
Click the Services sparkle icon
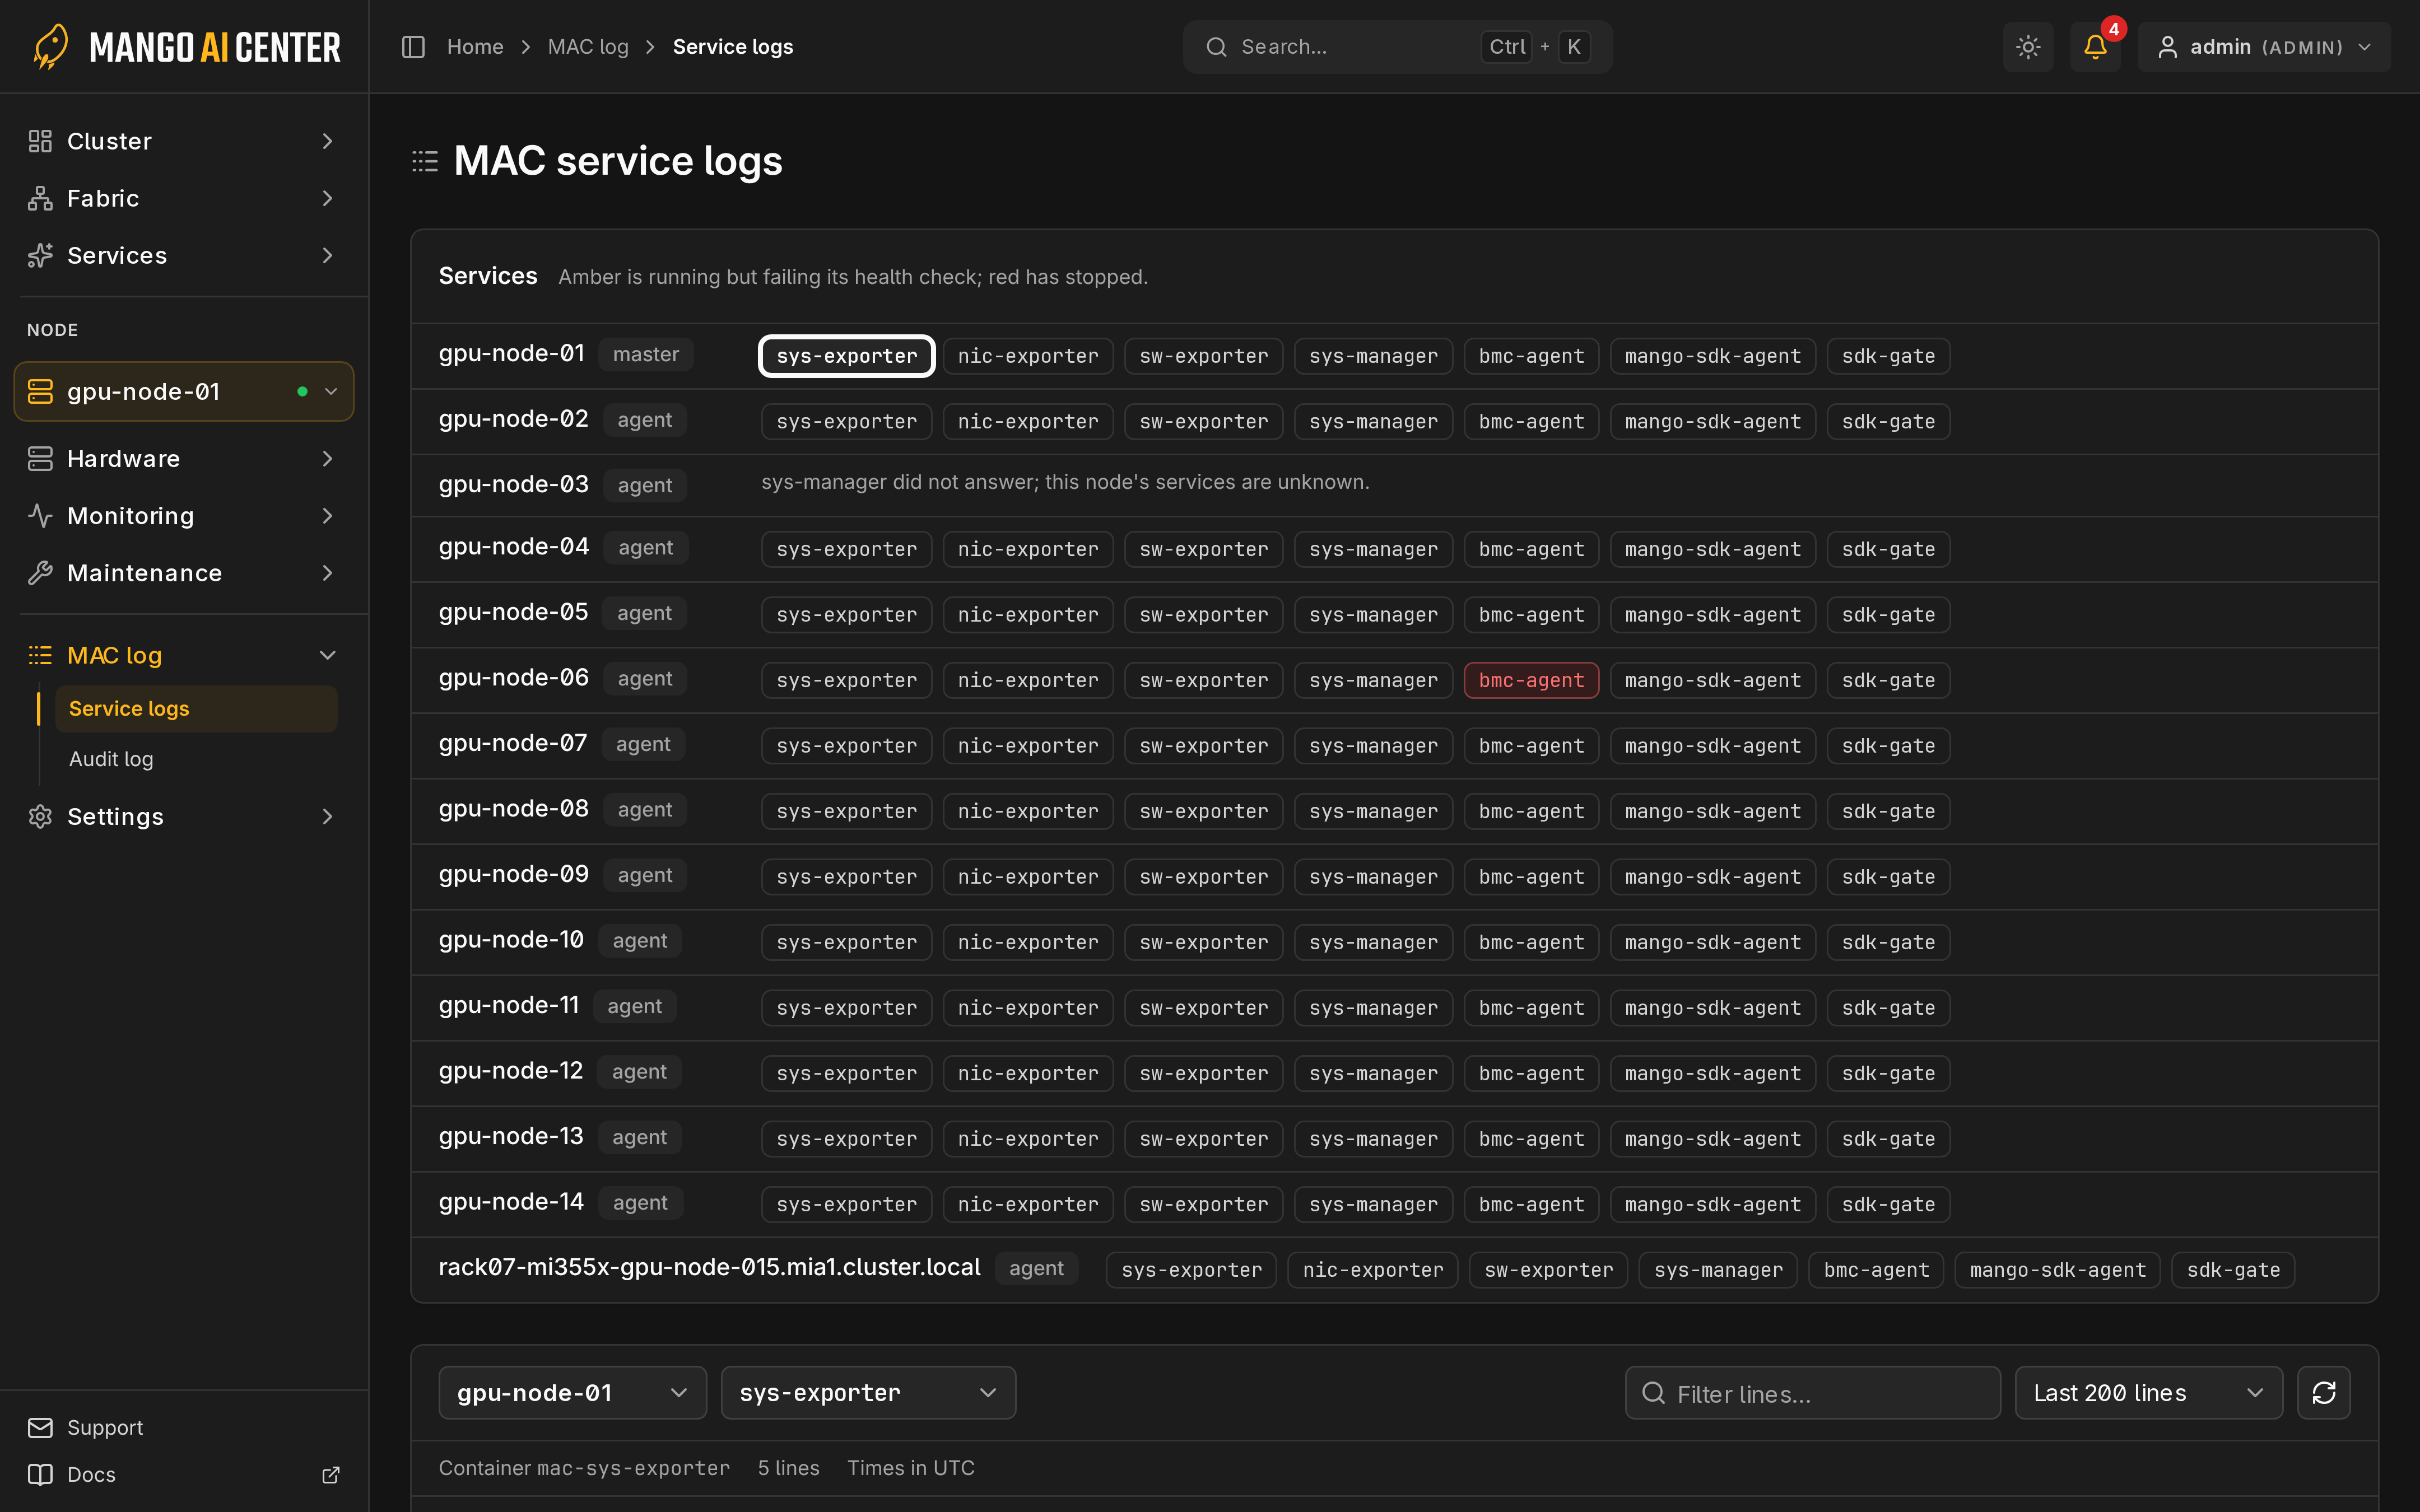pos(40,255)
